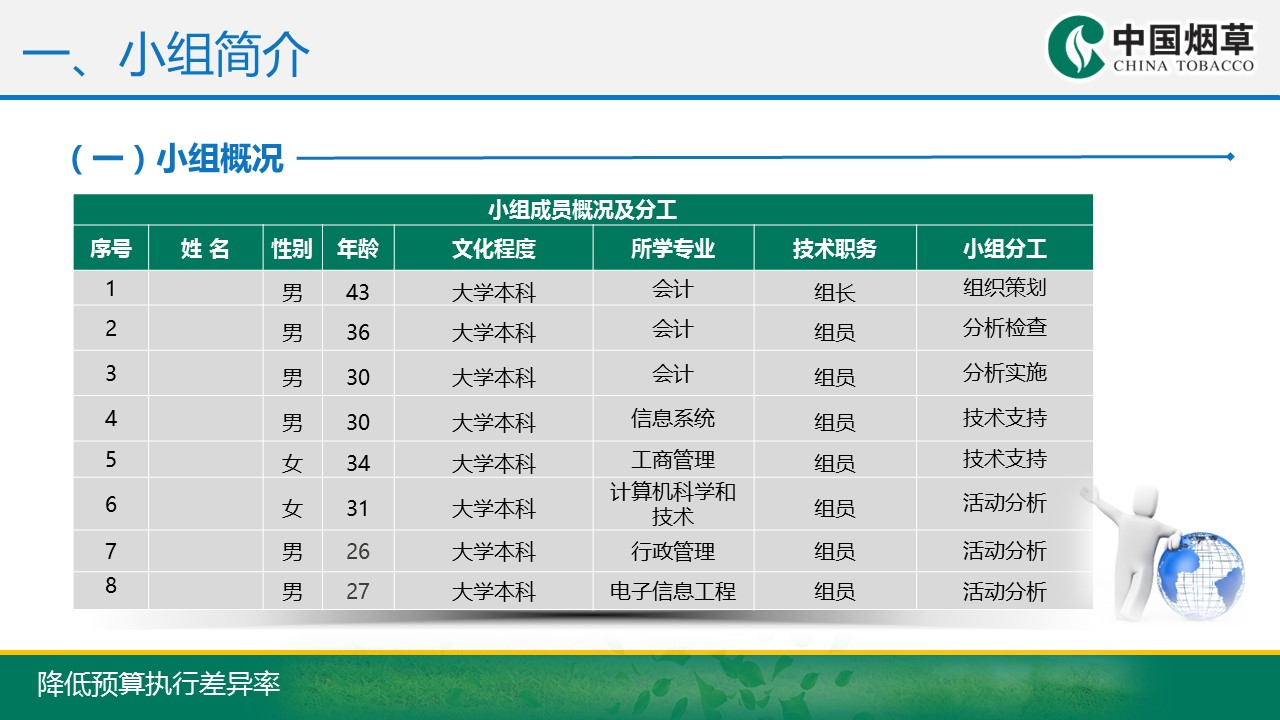Click the 小组分工 column header
This screenshot has height=720, width=1280.
click(1004, 249)
